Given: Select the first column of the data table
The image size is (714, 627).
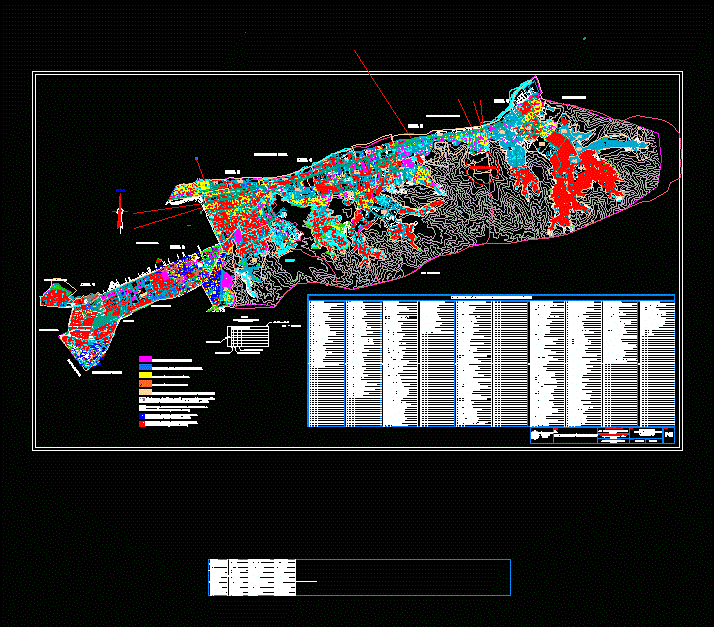Looking at the screenshot, I should [x=326, y=362].
